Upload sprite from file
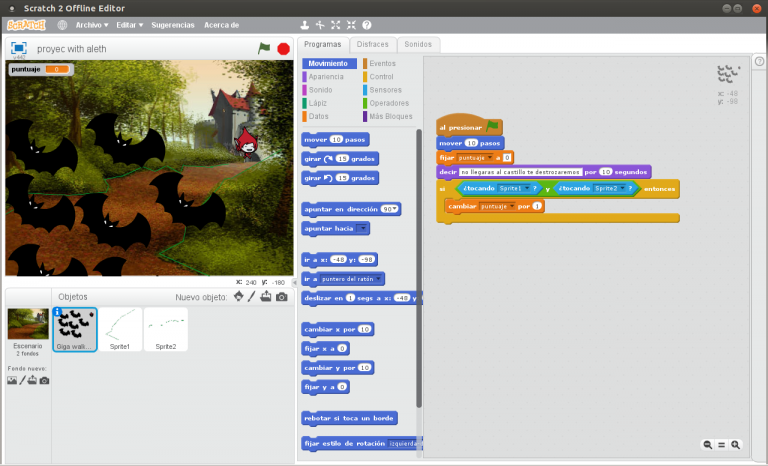768x466 pixels. 266,296
